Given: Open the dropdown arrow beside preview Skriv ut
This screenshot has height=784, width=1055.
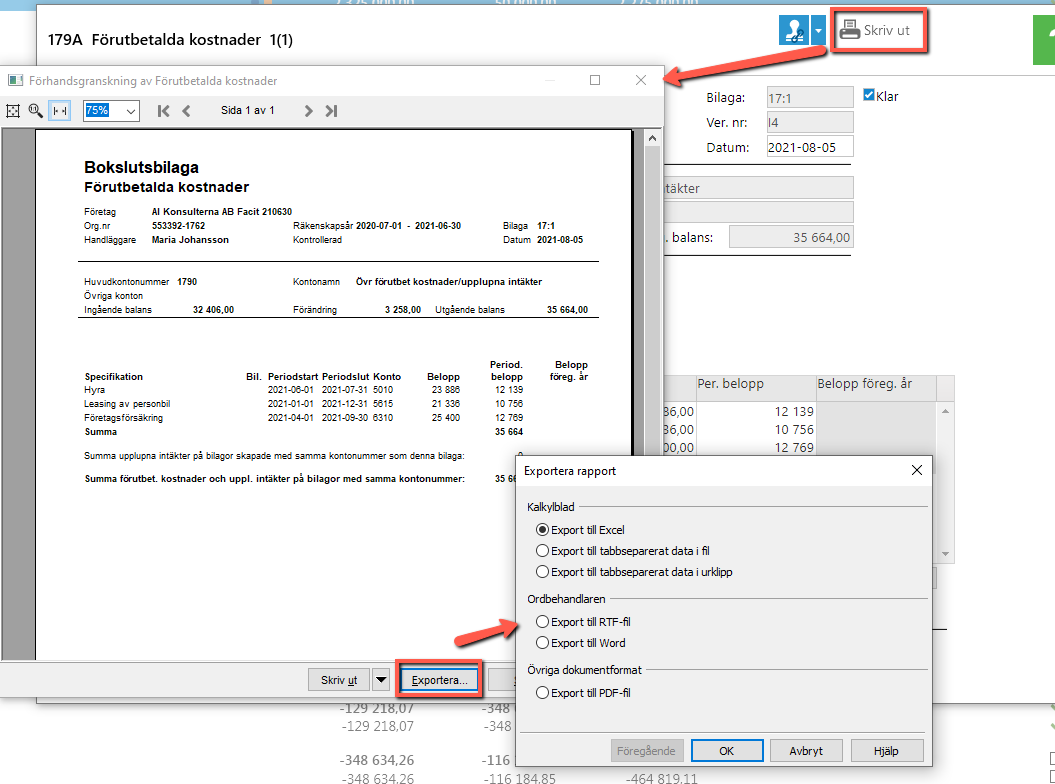Looking at the screenshot, I should [x=381, y=680].
